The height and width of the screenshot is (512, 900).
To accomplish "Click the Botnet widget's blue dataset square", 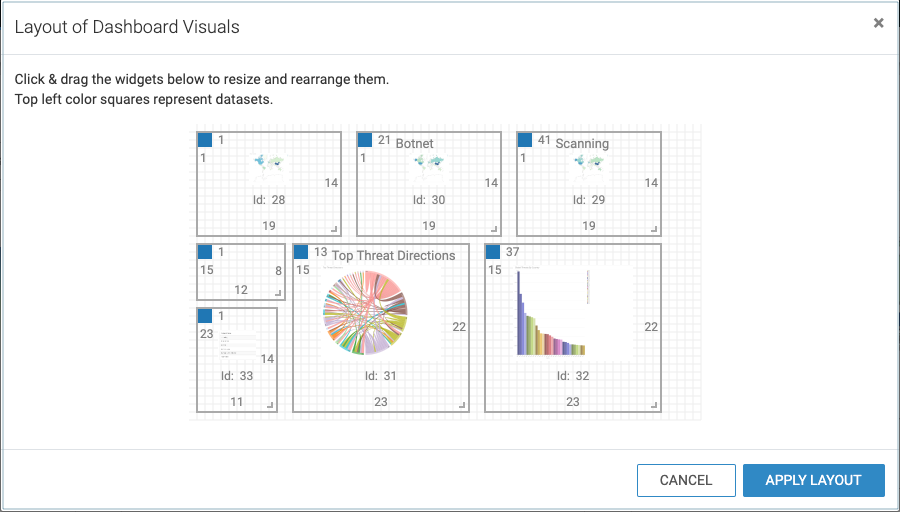I will point(365,140).
